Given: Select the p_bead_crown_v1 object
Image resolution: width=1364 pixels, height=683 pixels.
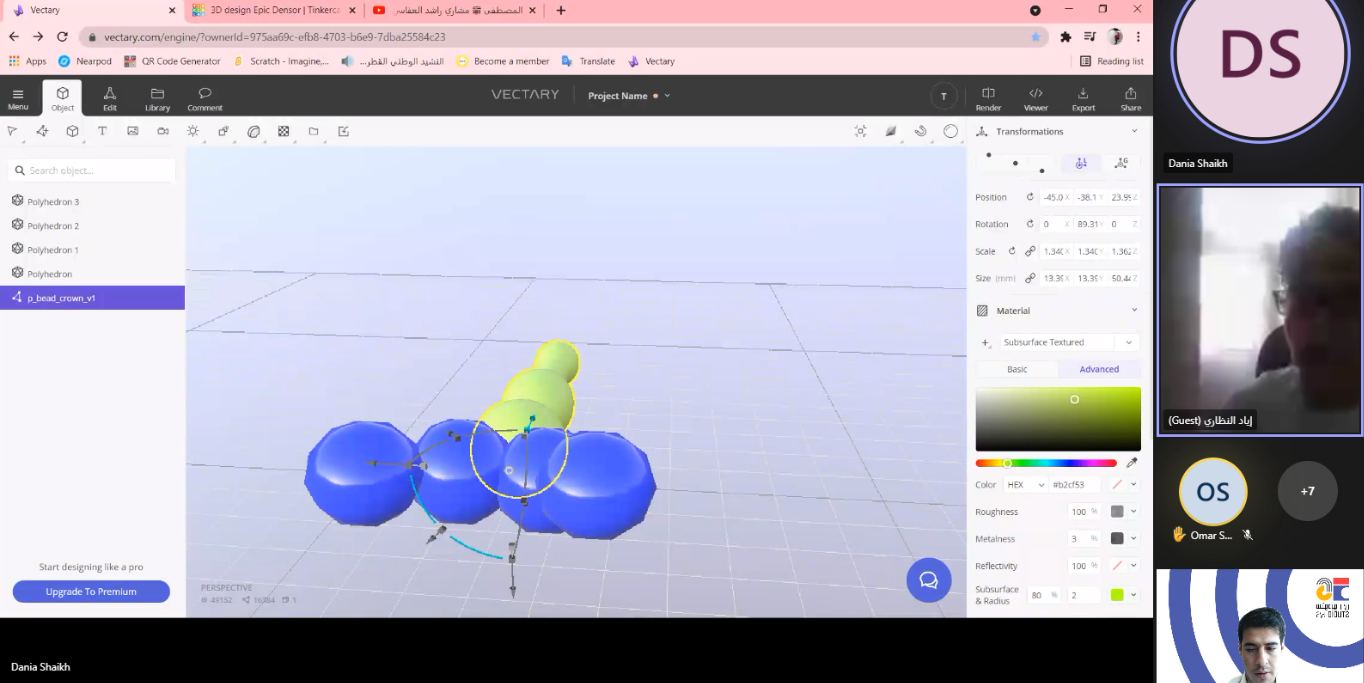Looking at the screenshot, I should tap(92, 298).
